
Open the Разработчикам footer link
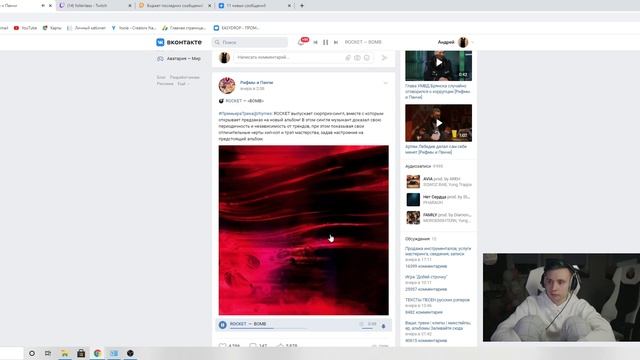(x=184, y=77)
